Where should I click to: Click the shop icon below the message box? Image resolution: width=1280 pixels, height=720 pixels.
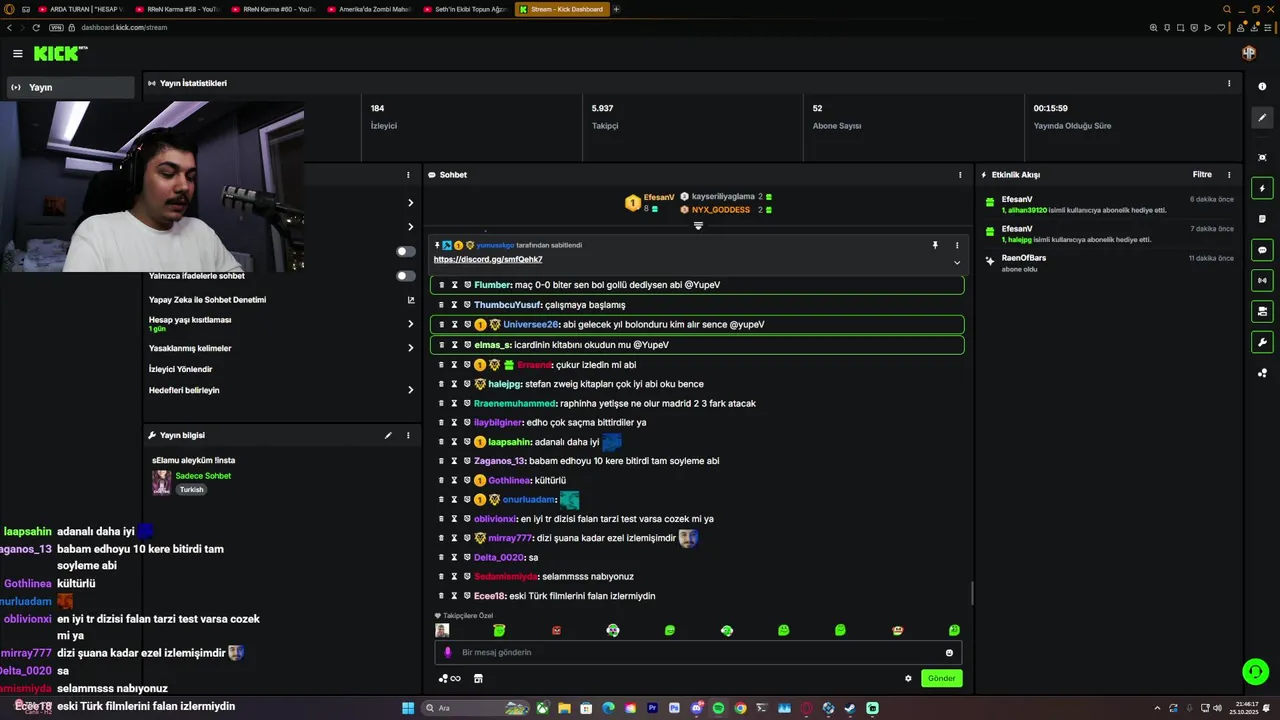point(478,678)
